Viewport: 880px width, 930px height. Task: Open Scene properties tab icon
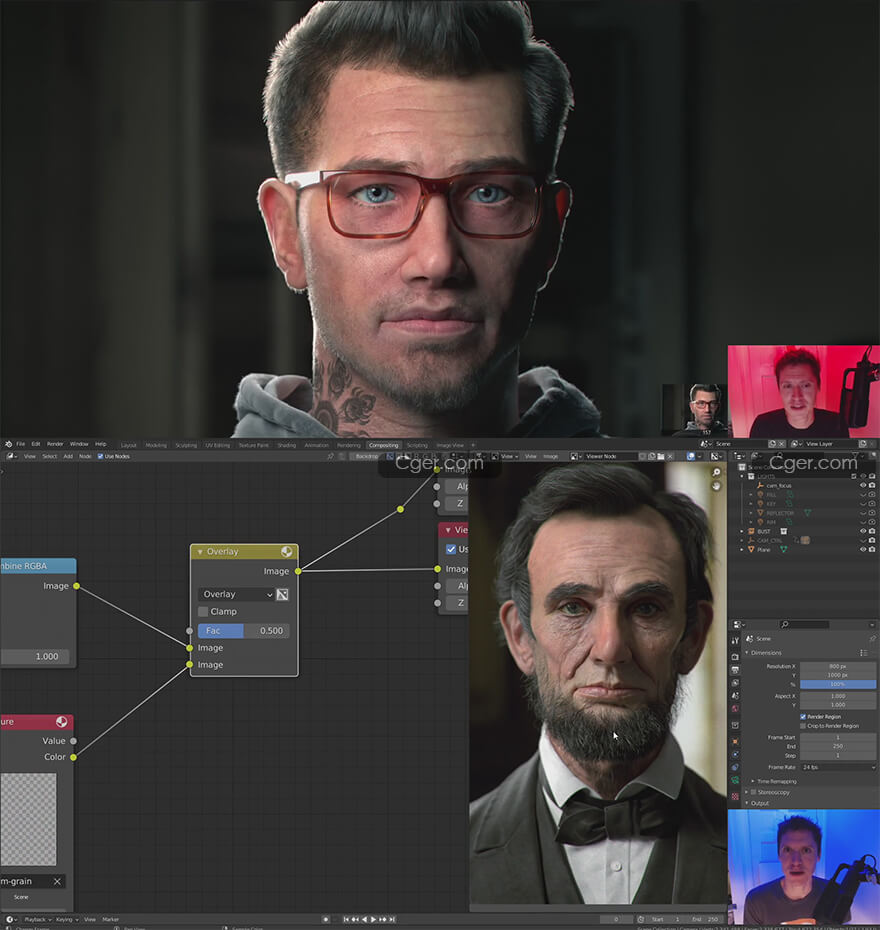735,696
